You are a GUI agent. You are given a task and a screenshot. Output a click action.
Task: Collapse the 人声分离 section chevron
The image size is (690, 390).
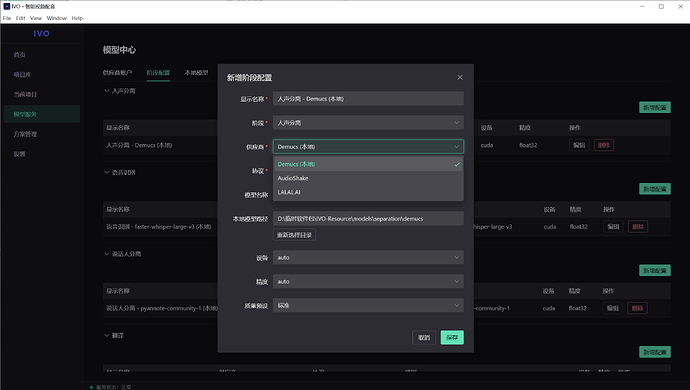click(106, 91)
